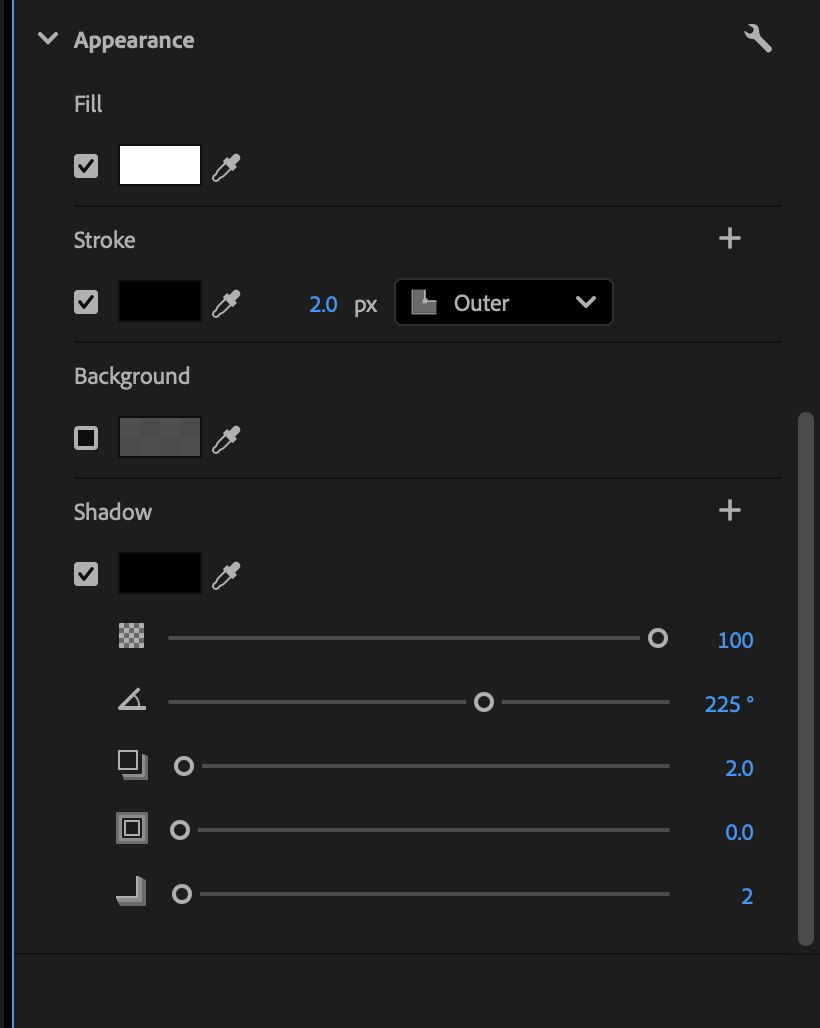Select the Stroke eyedropper tool
This screenshot has width=820, height=1028.
pyautogui.click(x=226, y=303)
